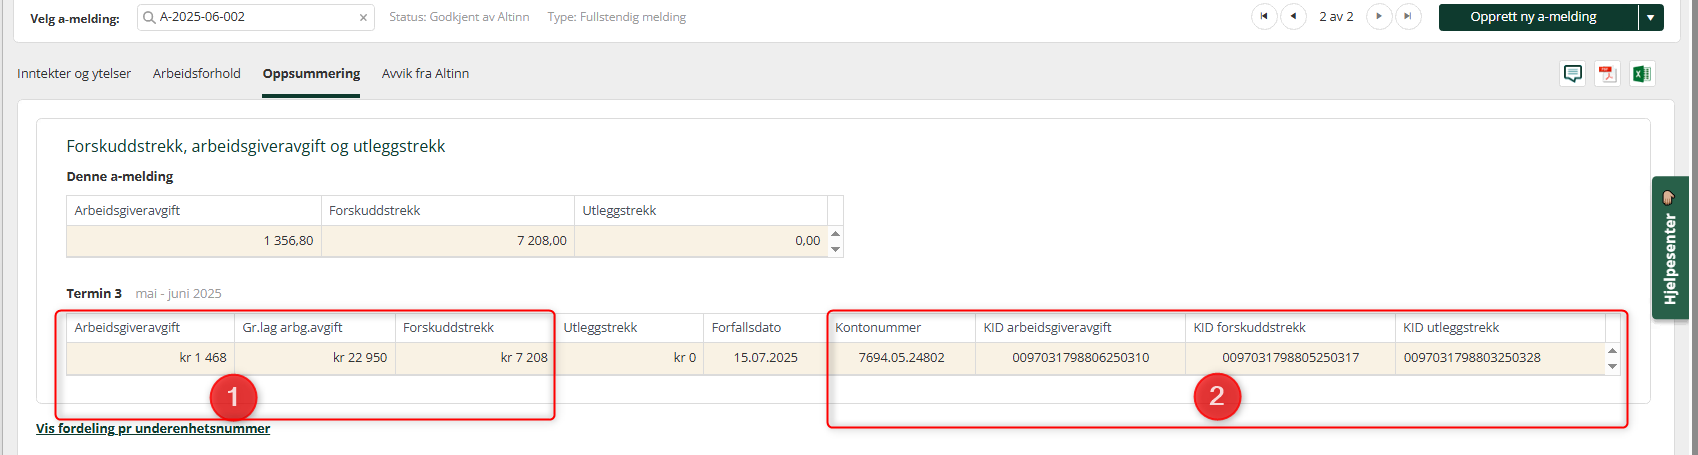Go to previous a-melding arrow
Viewport: 1698px width, 455px height.
coord(1294,17)
